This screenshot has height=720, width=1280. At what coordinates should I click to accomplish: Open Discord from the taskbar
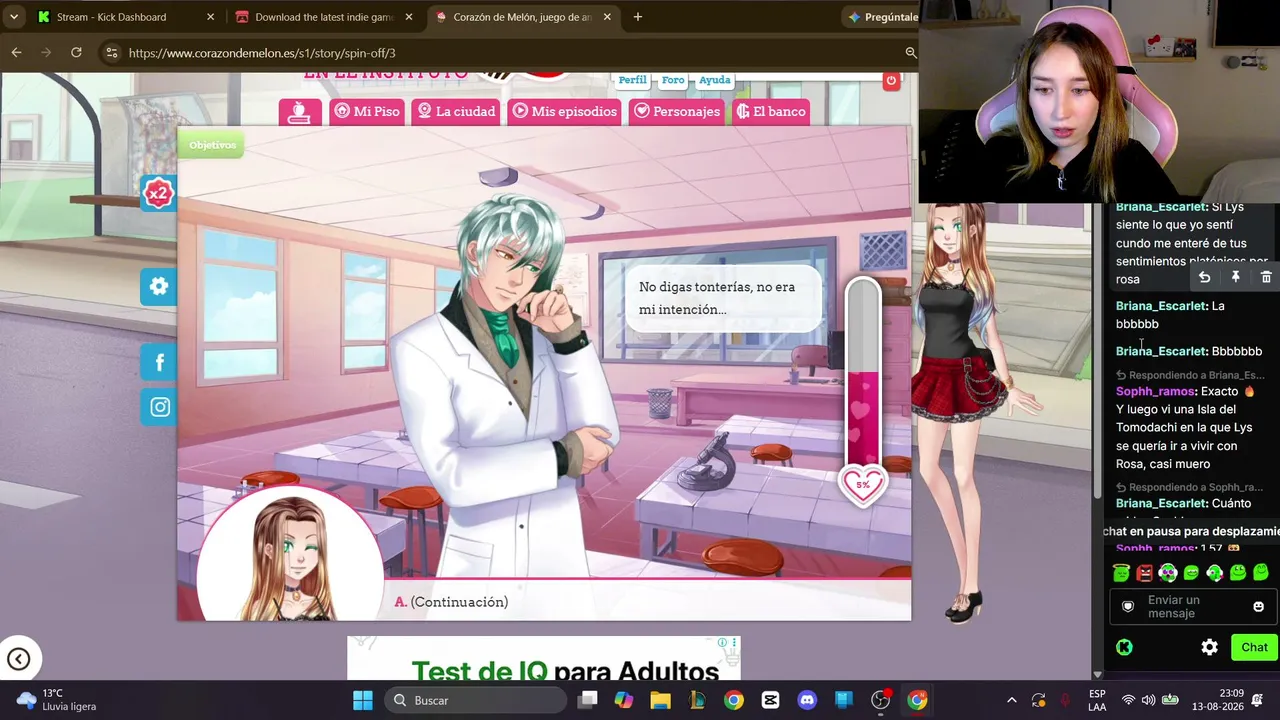(807, 700)
